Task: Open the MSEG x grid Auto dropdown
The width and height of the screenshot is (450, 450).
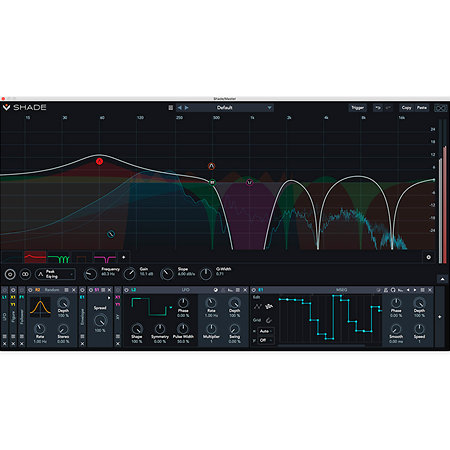Action: pos(266,331)
